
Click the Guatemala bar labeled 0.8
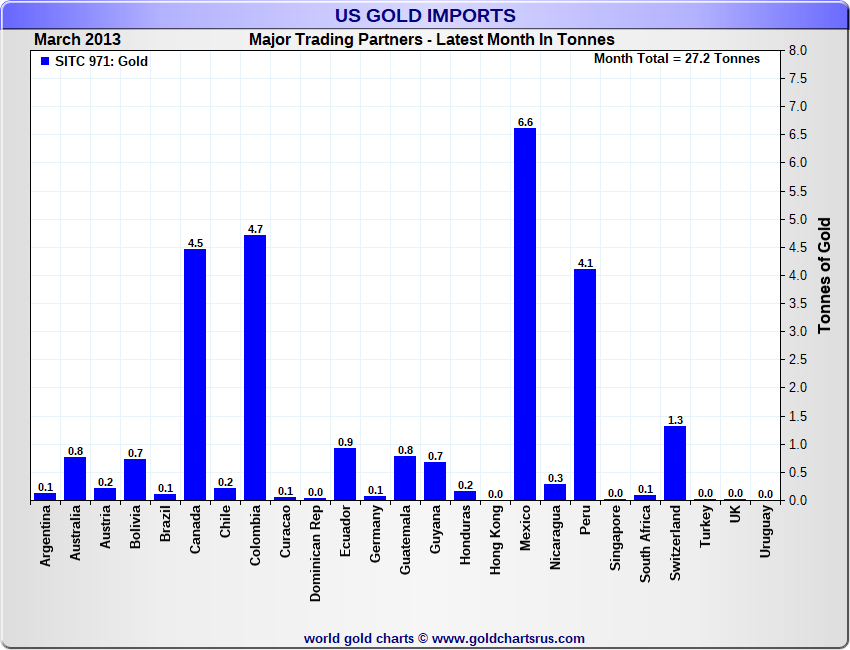(405, 478)
